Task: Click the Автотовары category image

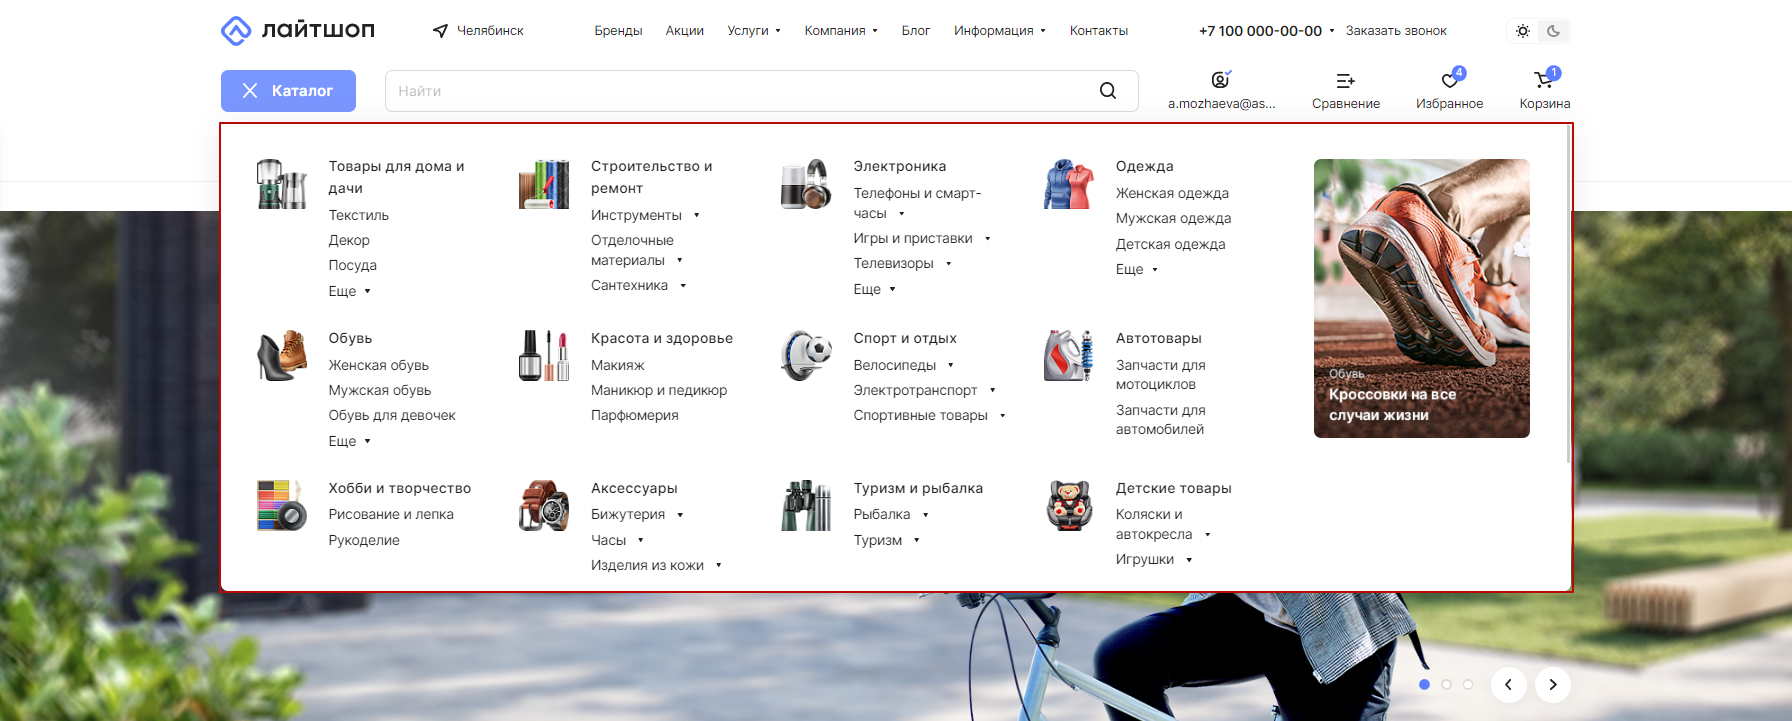Action: pyautogui.click(x=1069, y=356)
